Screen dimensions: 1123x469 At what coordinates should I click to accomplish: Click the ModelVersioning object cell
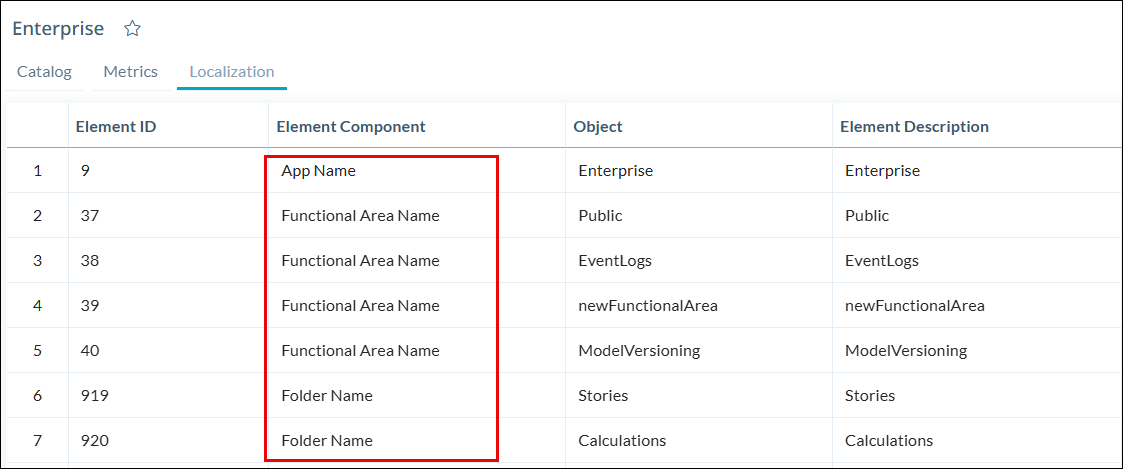[x=639, y=351]
